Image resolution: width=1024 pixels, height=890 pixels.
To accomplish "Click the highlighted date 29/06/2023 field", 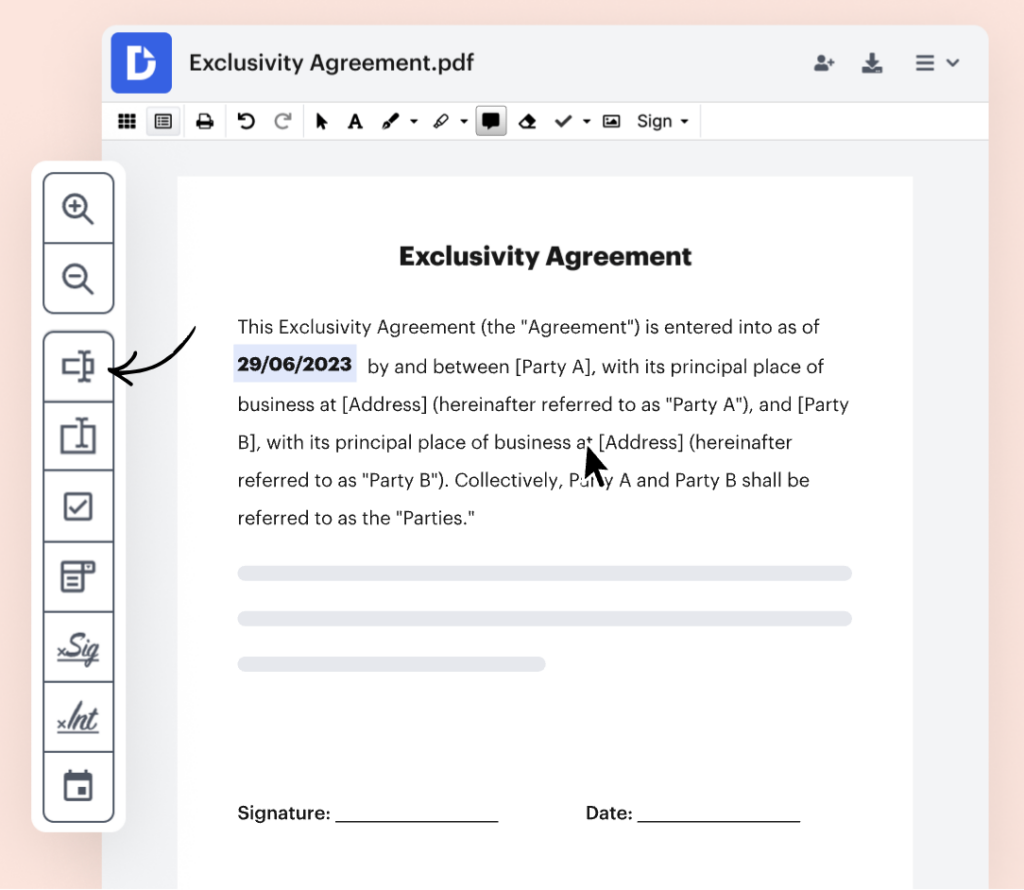I will 295,364.
